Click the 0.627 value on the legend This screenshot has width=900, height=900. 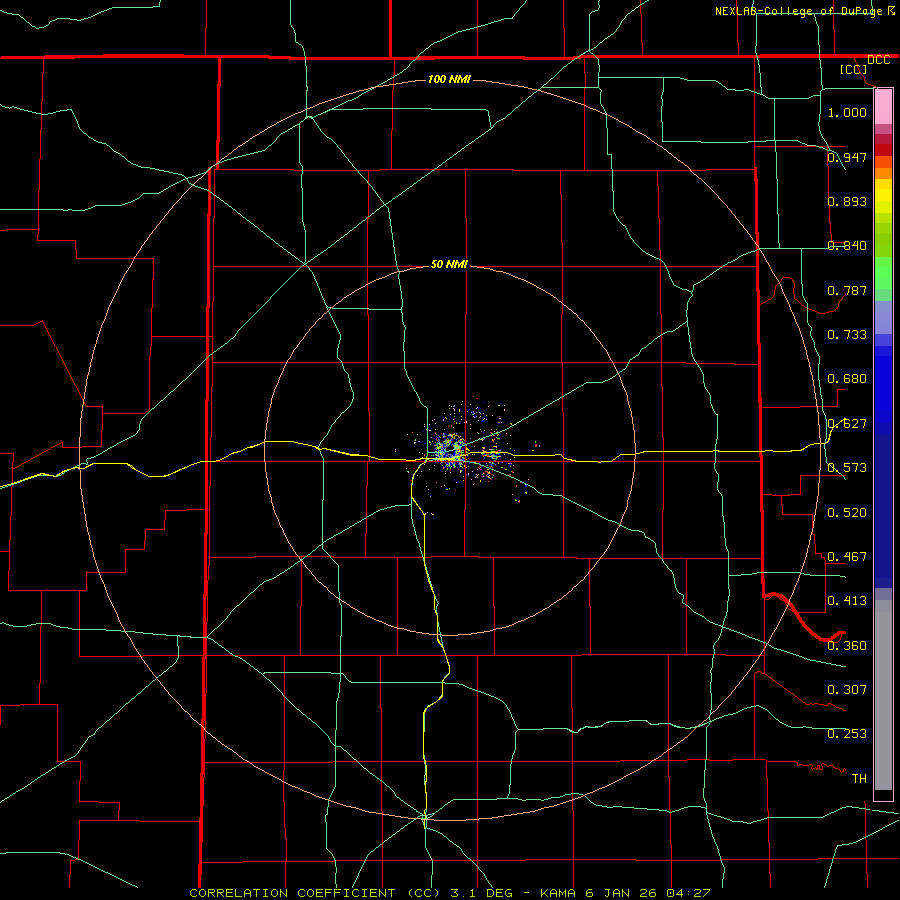point(847,424)
